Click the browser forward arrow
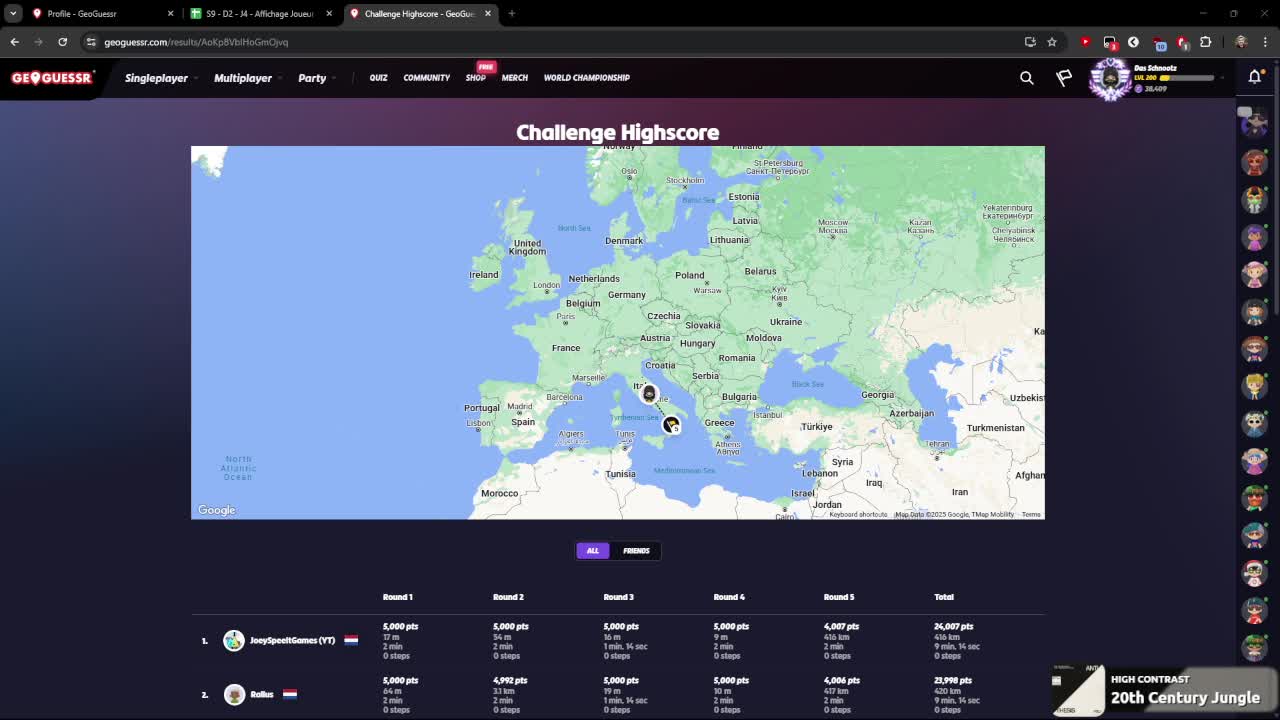The width and height of the screenshot is (1280, 720). pyautogui.click(x=38, y=42)
